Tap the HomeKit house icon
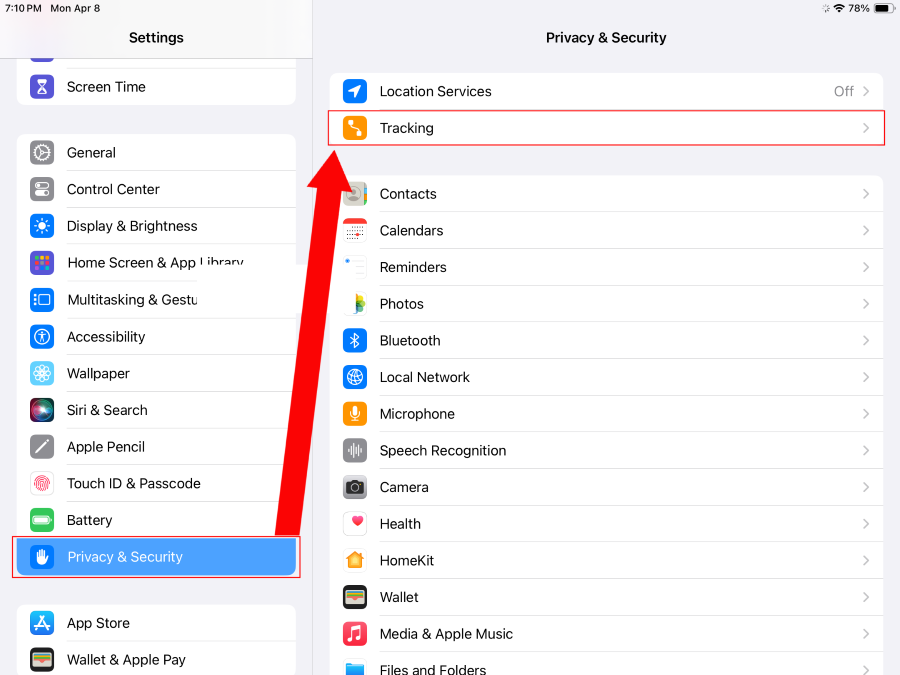The width and height of the screenshot is (900, 675). [355, 560]
